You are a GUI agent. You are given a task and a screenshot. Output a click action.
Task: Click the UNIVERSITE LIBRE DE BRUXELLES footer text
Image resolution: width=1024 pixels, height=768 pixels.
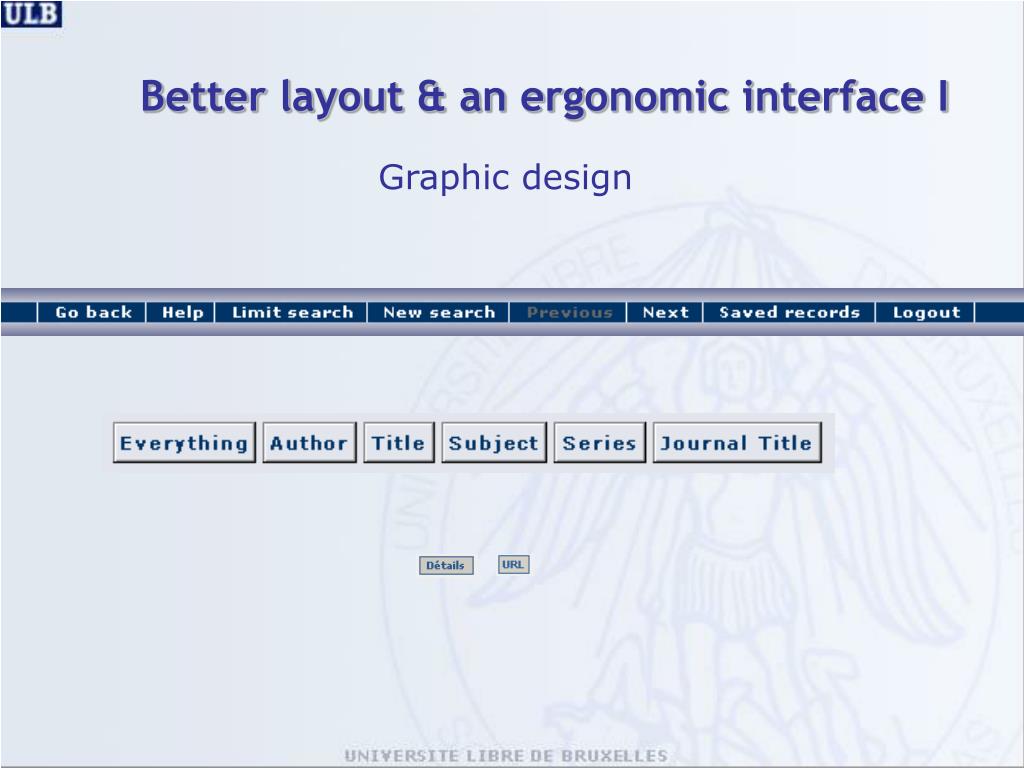[x=505, y=756]
